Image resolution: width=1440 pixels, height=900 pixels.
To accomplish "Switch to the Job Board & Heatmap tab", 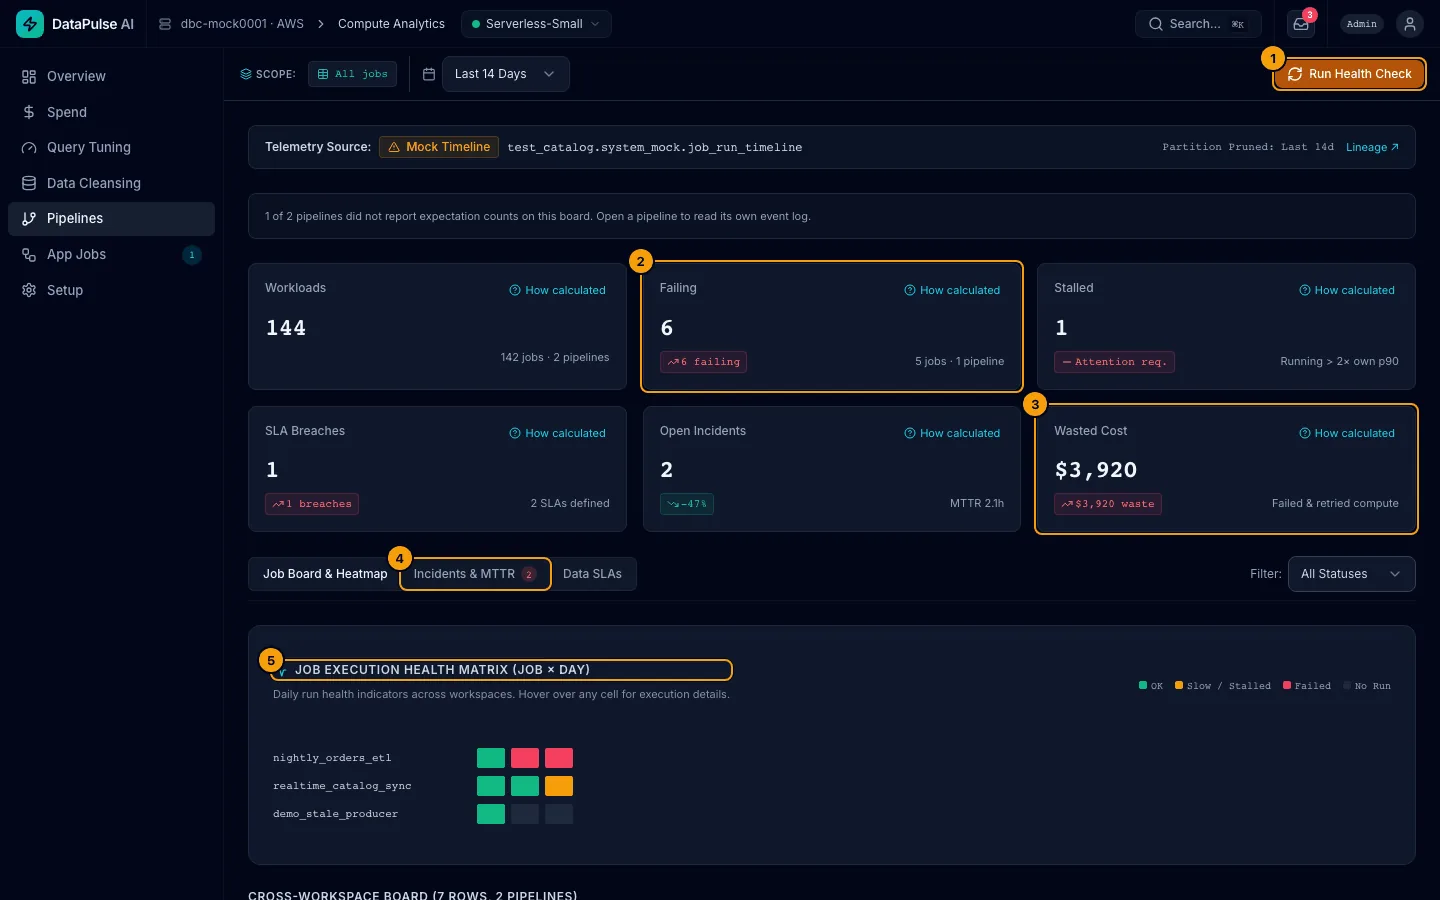I will (325, 574).
